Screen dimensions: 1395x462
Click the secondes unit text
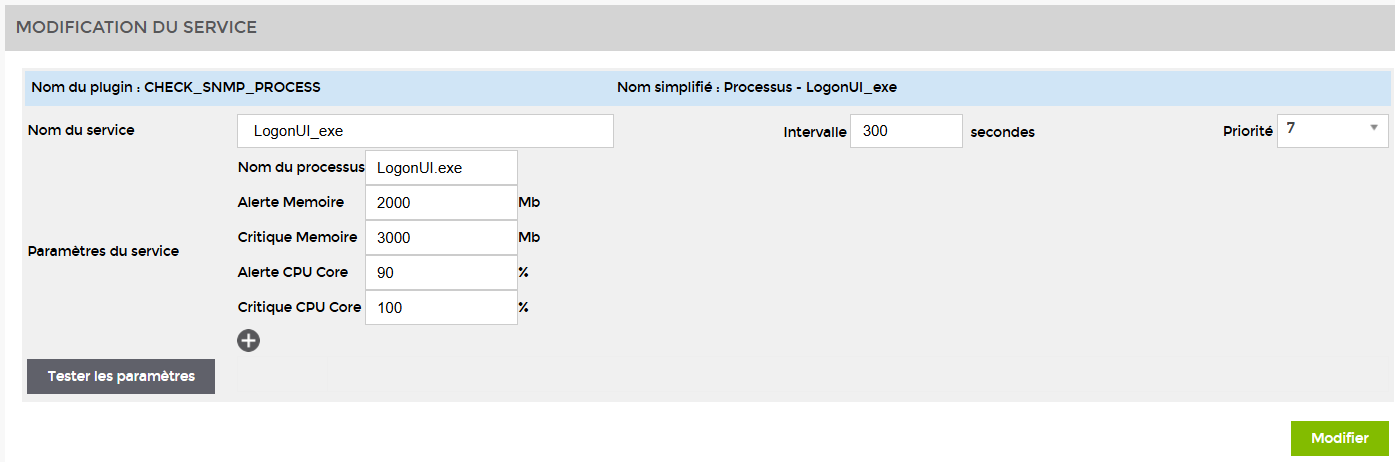(x=1002, y=132)
